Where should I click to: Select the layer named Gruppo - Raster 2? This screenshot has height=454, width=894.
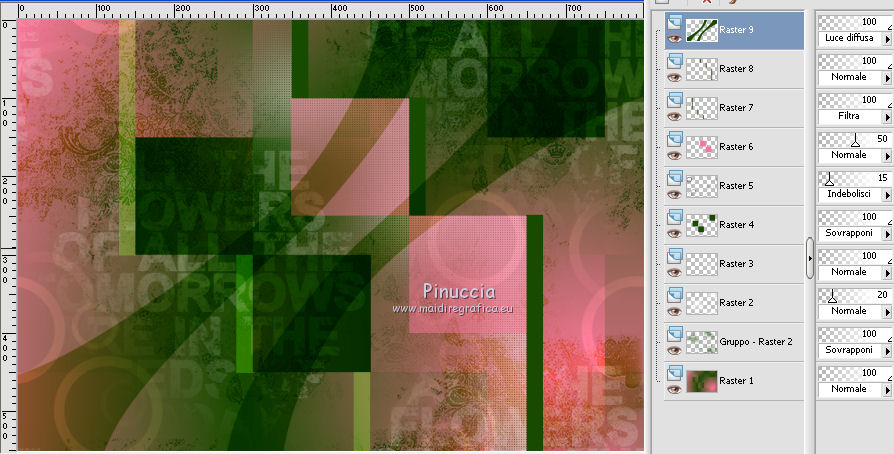pyautogui.click(x=756, y=342)
